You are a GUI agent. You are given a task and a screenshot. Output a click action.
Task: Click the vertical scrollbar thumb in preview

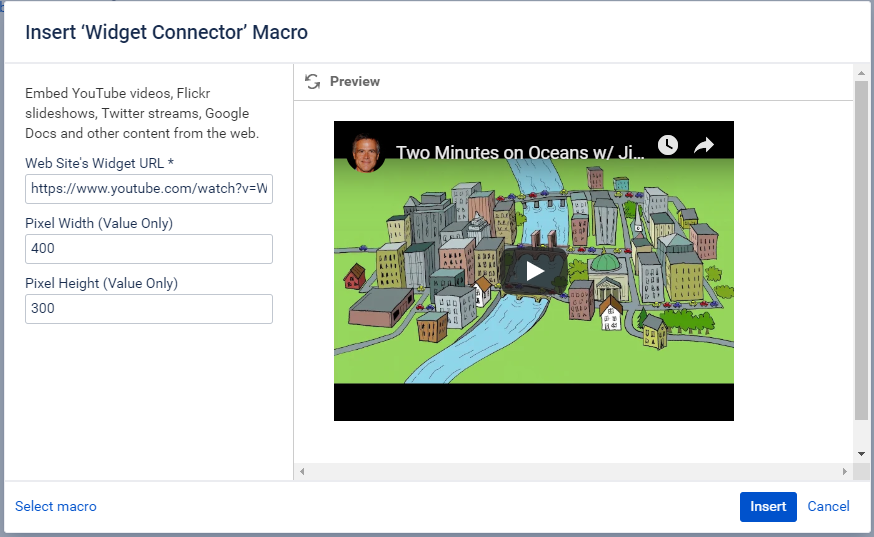pos(861,250)
